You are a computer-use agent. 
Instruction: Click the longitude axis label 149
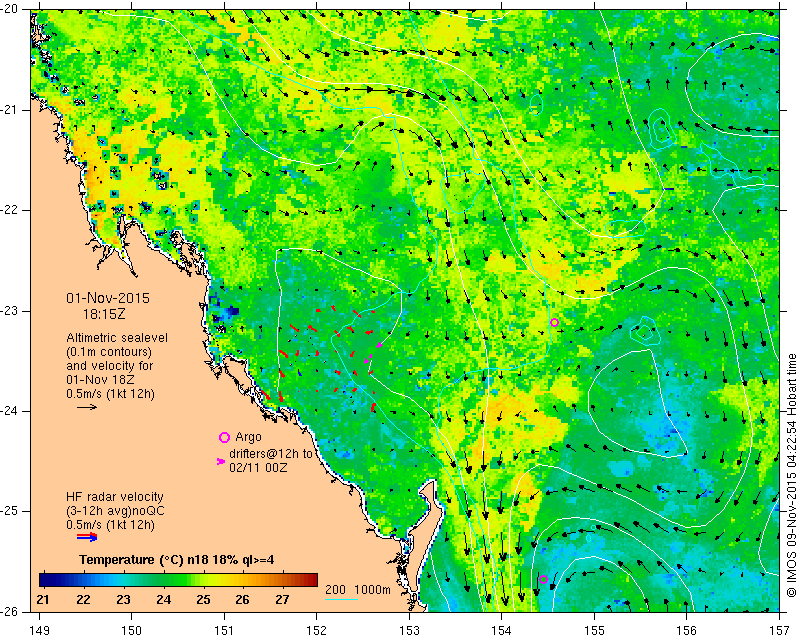click(40, 631)
